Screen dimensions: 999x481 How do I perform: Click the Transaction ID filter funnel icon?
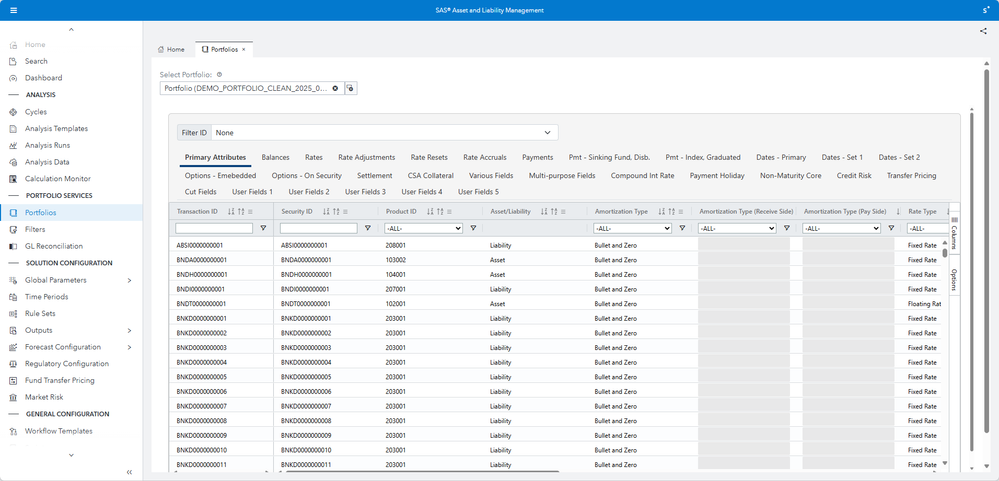tap(263, 228)
